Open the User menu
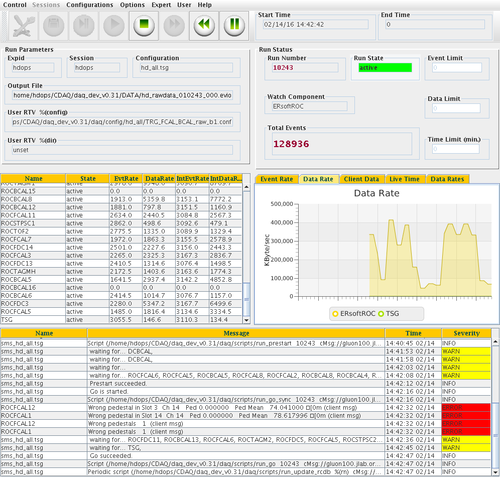500x477 pixels. (184, 5)
